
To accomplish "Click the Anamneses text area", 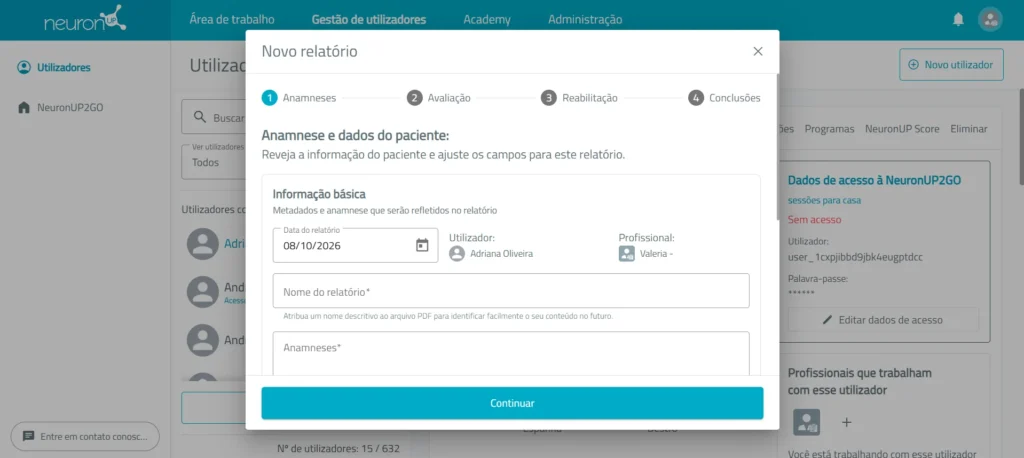I will pos(511,353).
